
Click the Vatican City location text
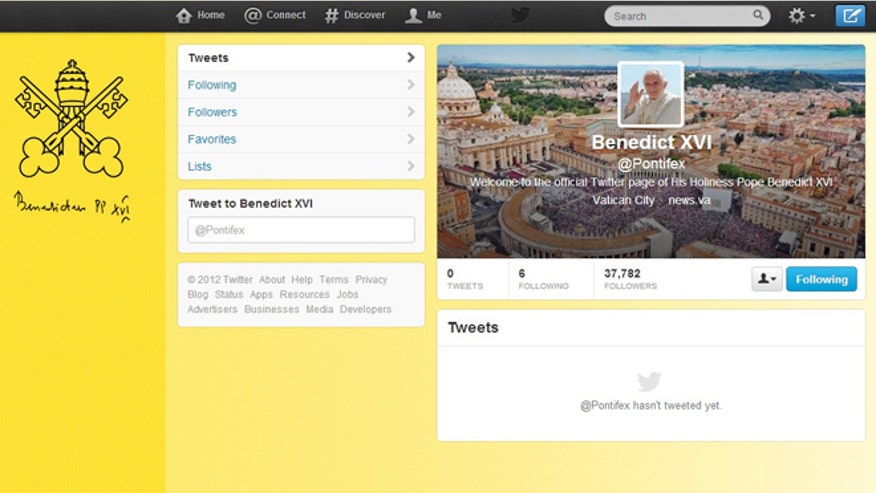pos(623,200)
